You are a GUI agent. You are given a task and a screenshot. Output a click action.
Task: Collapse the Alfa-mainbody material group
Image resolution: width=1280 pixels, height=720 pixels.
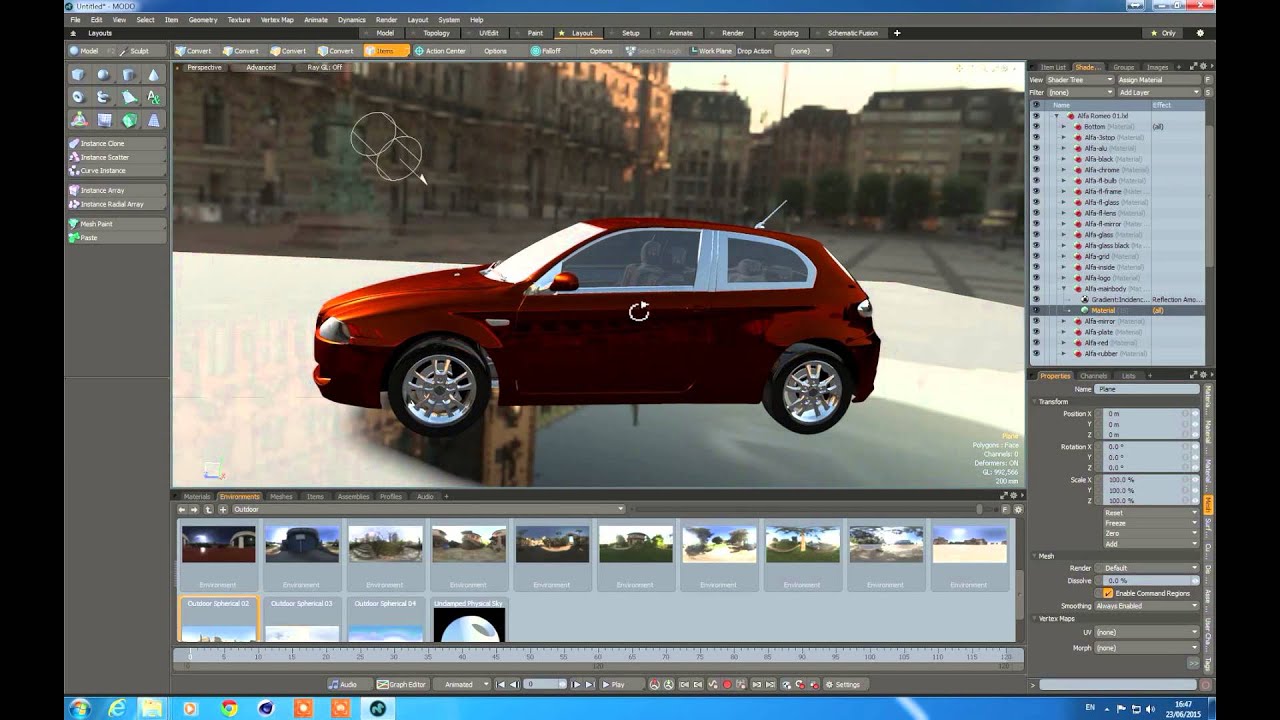[1064, 289]
